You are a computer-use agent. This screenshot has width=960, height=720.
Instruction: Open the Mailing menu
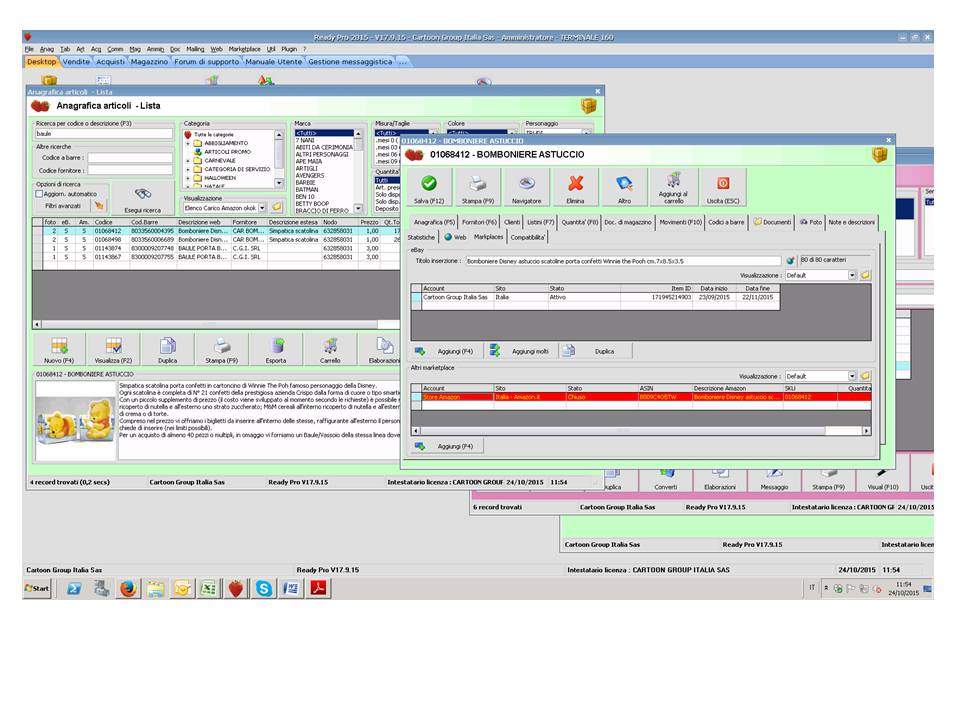(195, 49)
